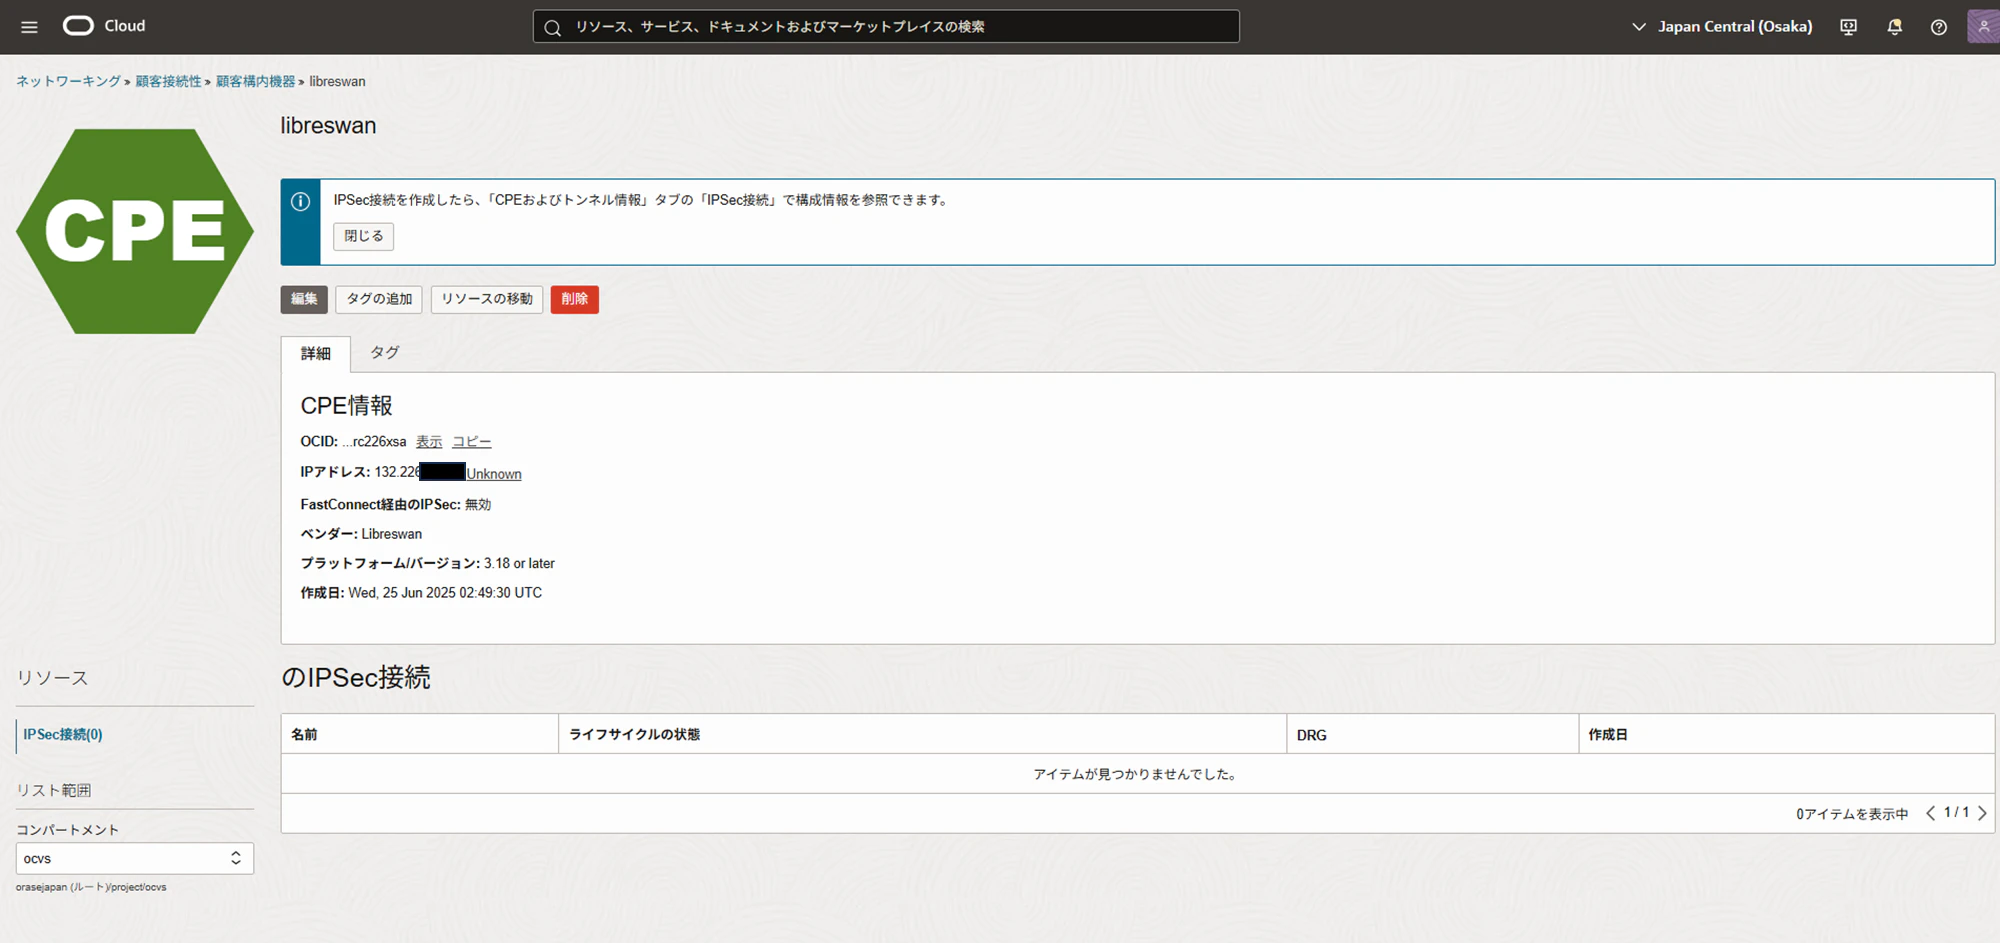The image size is (2000, 943).
Task: Open the hamburger navigation menu
Action: (x=29, y=27)
